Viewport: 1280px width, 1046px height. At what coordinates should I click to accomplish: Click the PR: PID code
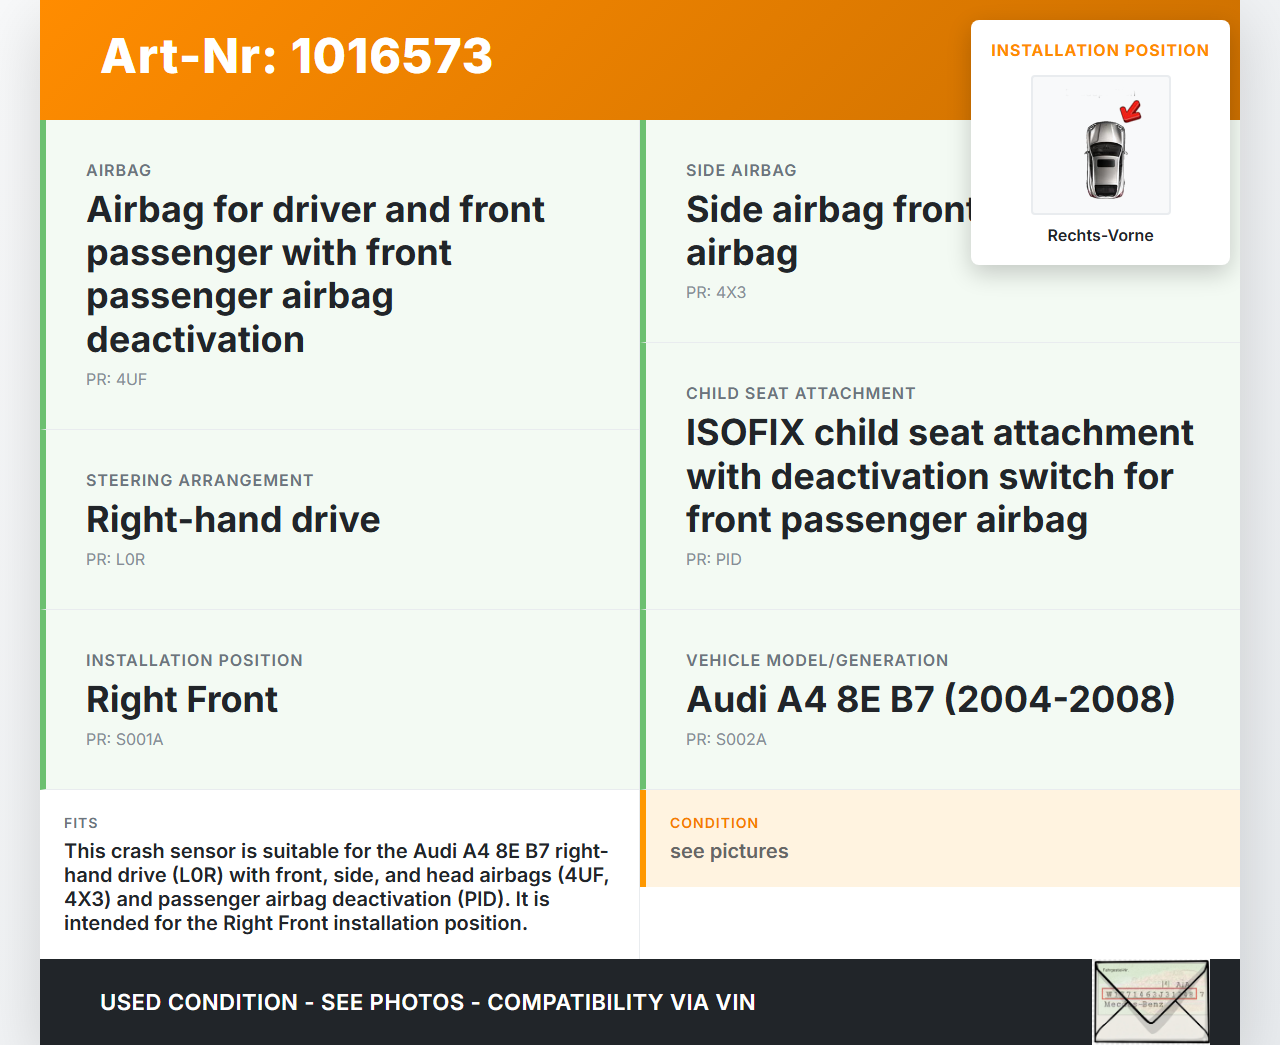[714, 560]
